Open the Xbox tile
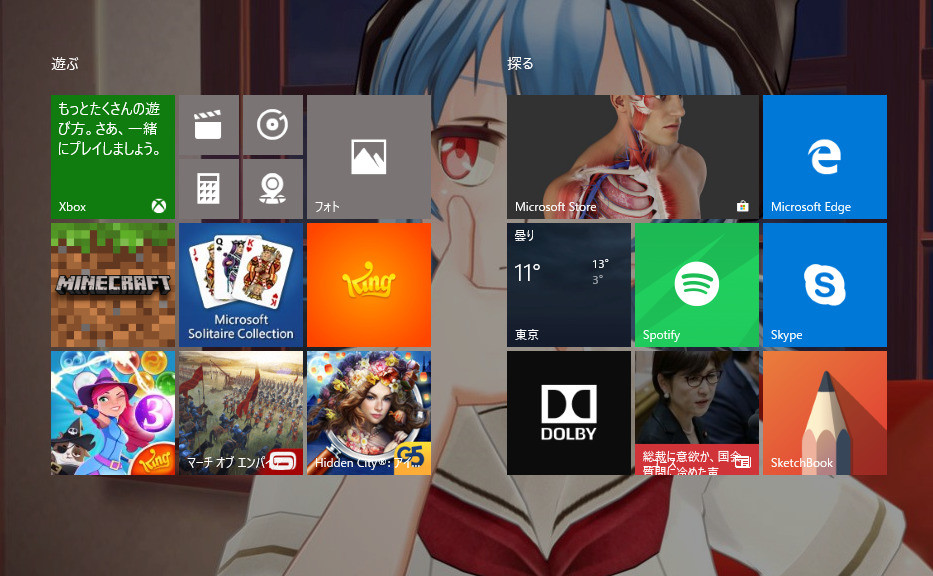 [x=113, y=157]
